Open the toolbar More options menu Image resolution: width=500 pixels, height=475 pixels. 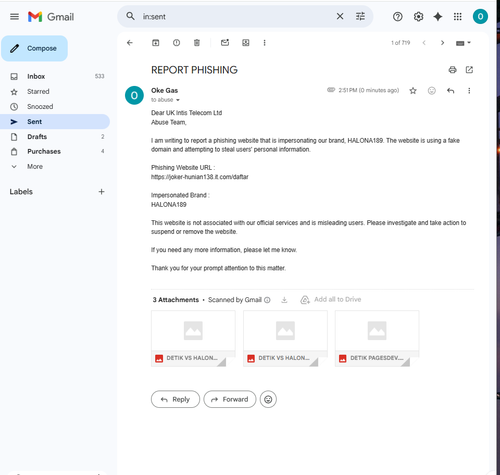(x=264, y=43)
